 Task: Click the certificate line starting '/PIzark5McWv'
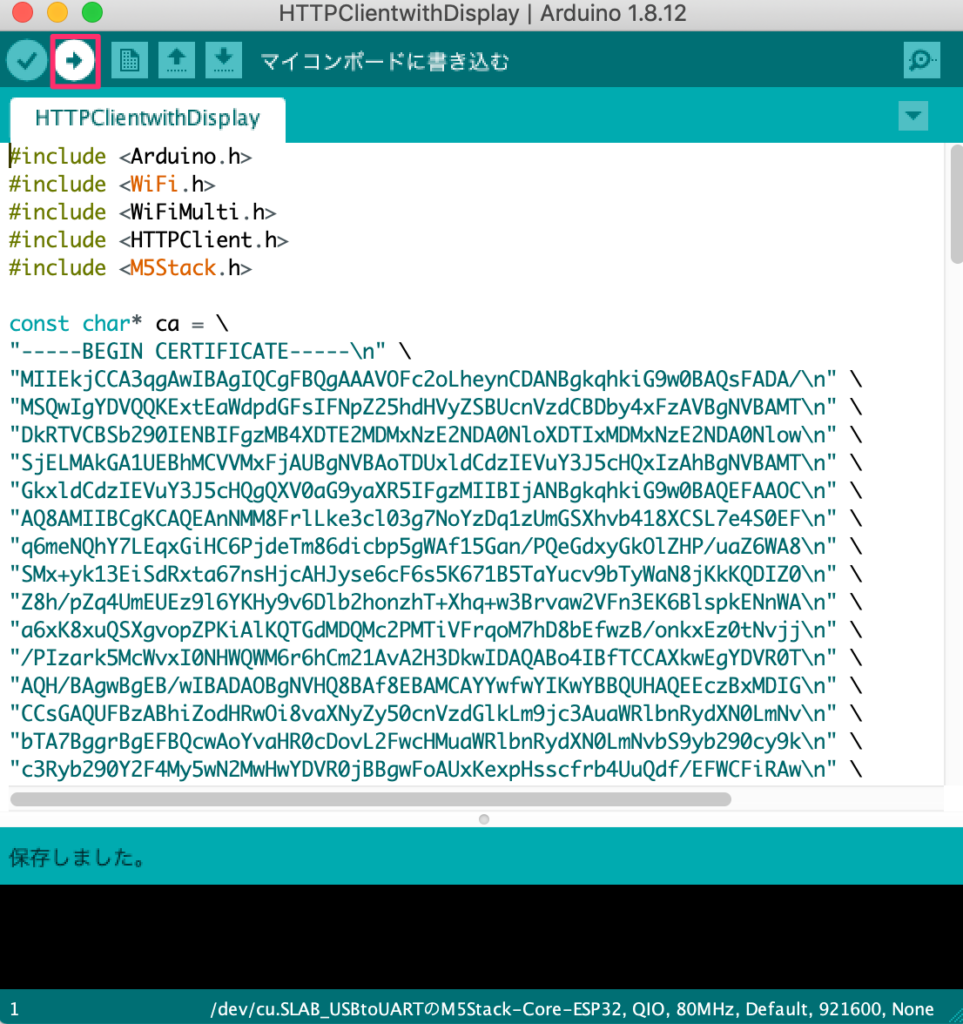[x=435, y=658]
